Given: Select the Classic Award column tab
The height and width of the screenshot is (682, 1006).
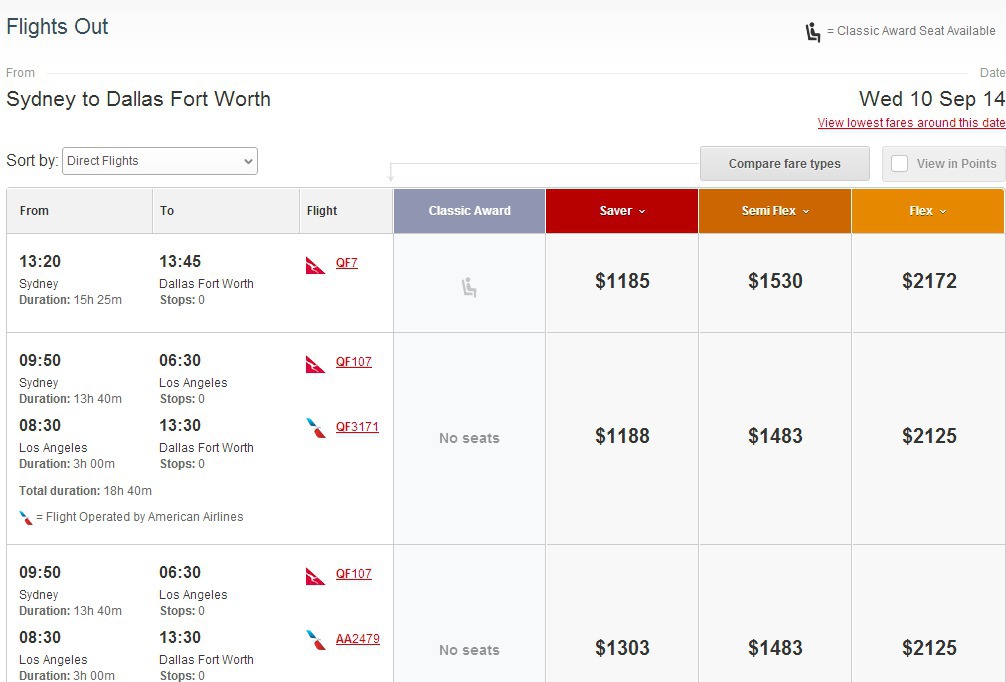Looking at the screenshot, I should pos(469,211).
